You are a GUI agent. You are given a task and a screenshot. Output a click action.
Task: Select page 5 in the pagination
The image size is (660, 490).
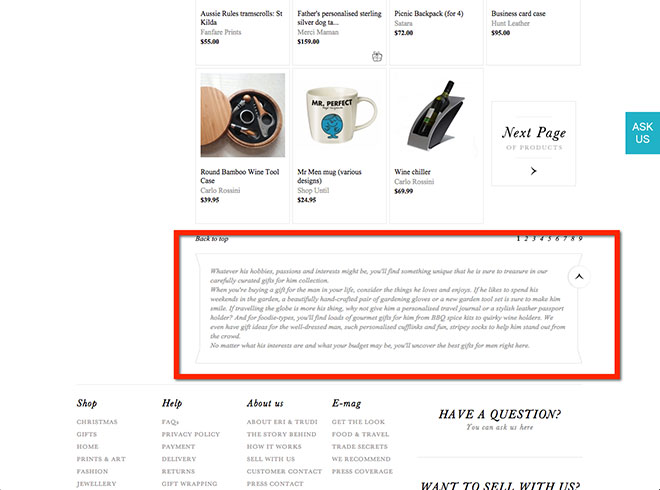coord(549,239)
